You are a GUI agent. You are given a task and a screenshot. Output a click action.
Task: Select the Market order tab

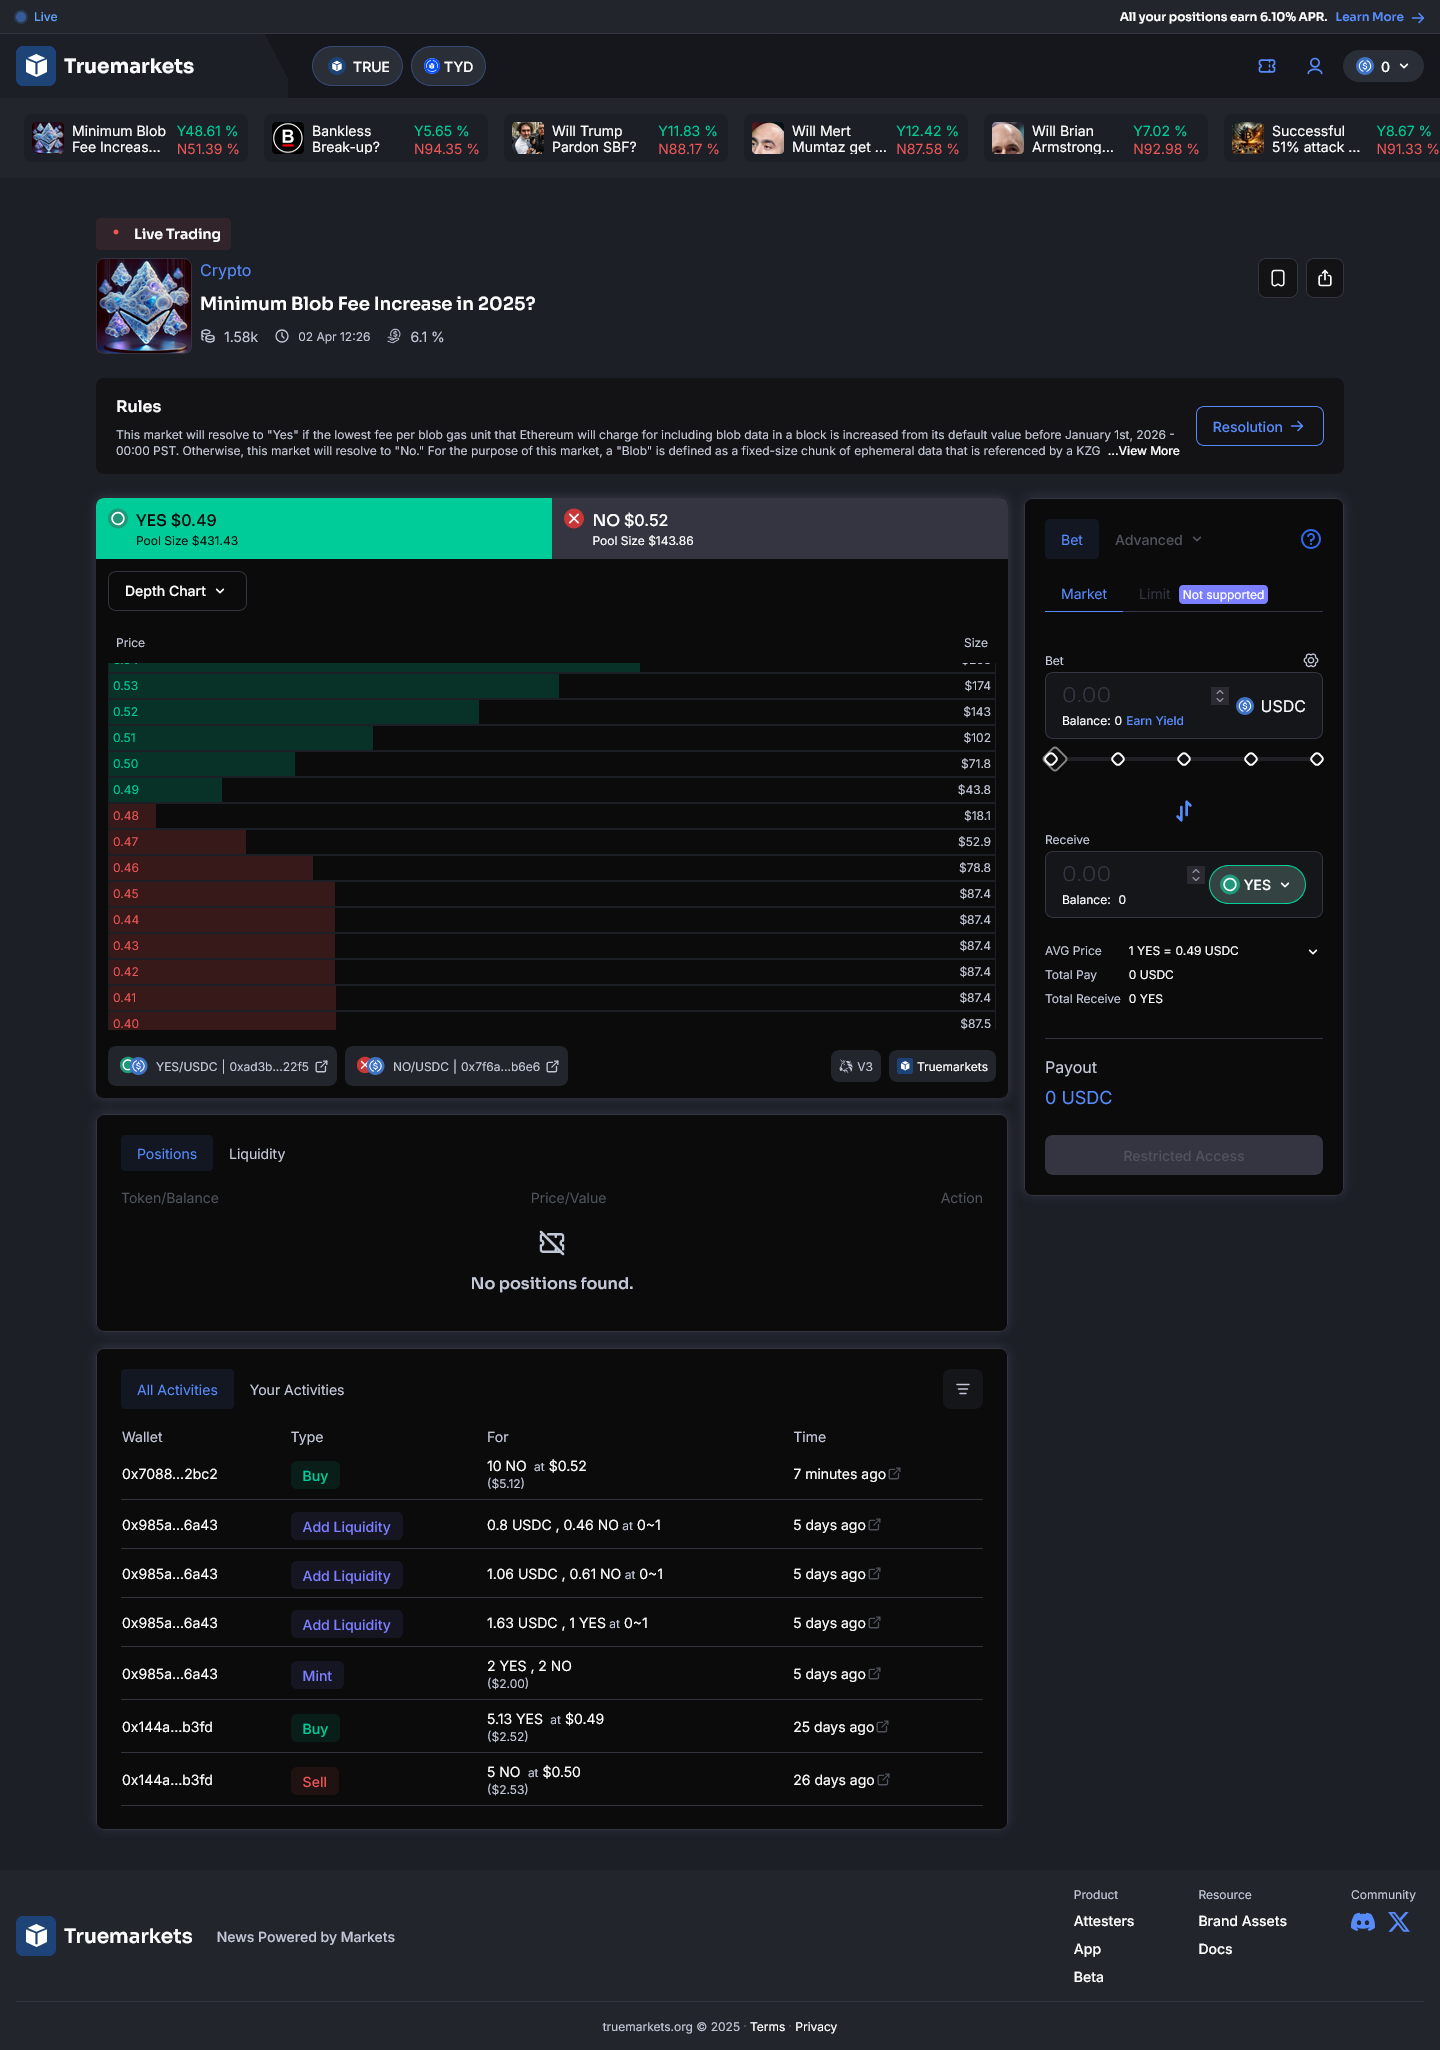coord(1084,594)
